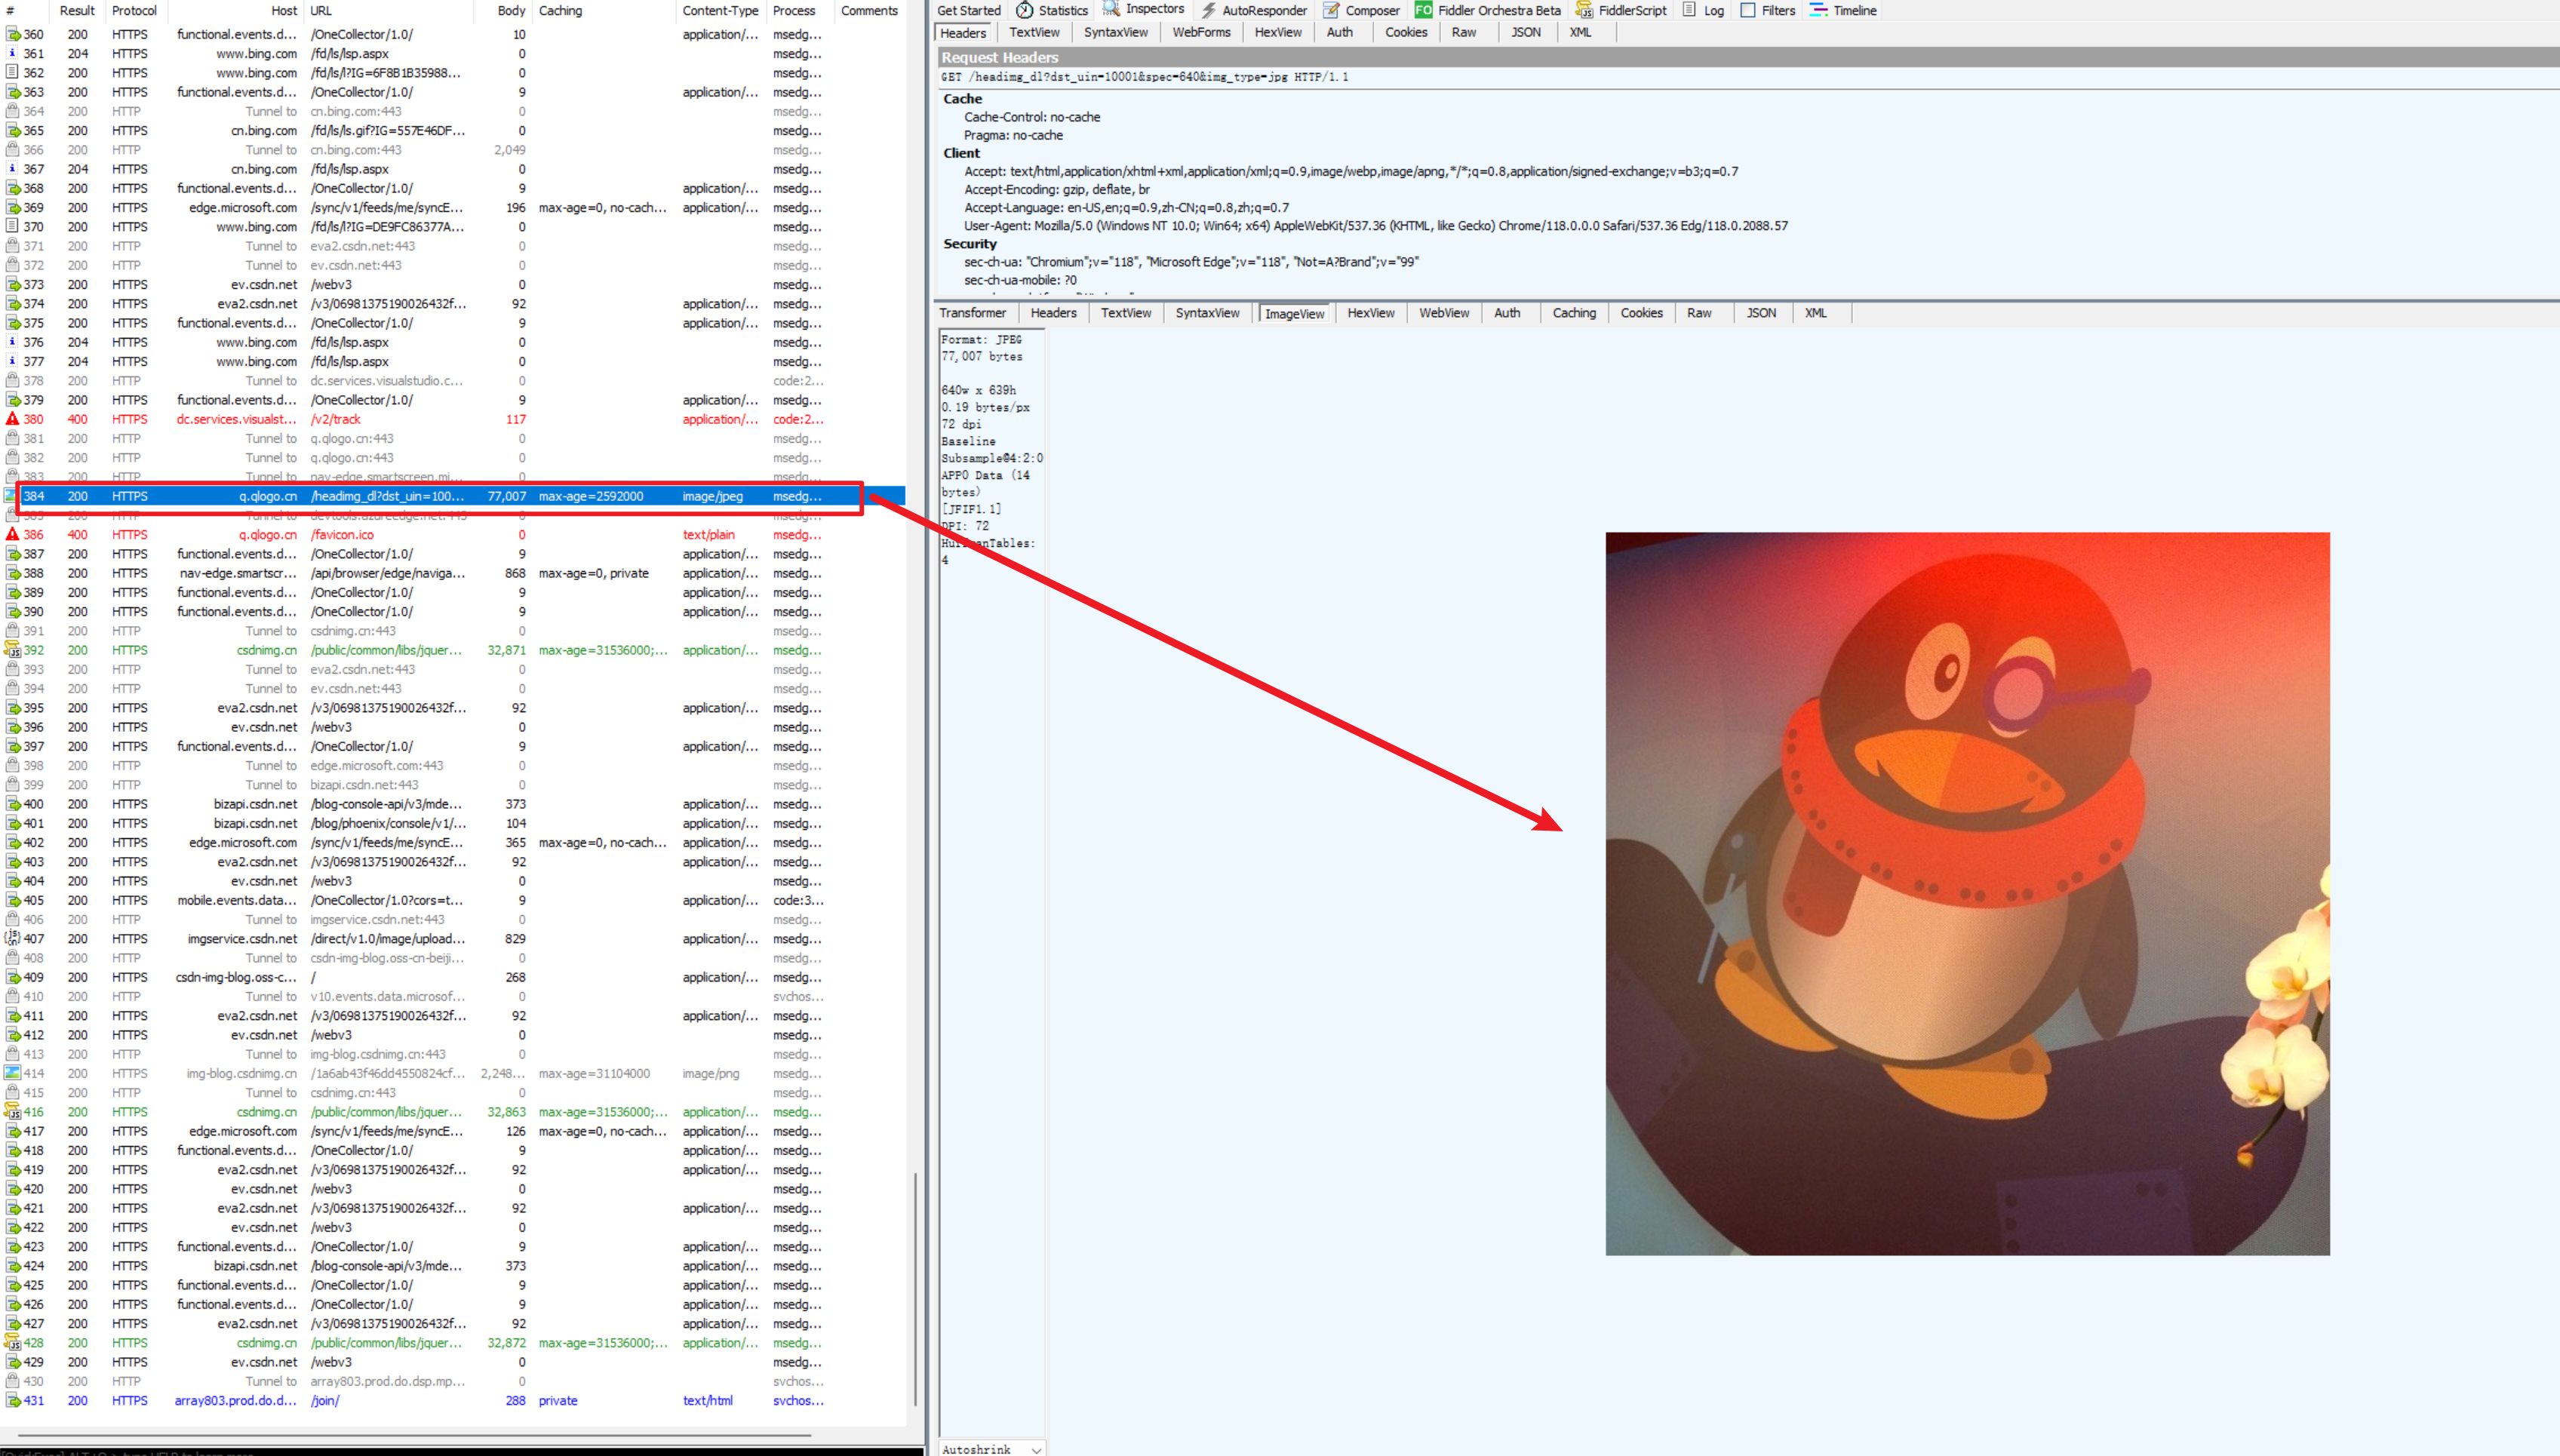Screen dimensions: 2560x1456
Task: Click the Log page icon
Action: [x=1689, y=10]
